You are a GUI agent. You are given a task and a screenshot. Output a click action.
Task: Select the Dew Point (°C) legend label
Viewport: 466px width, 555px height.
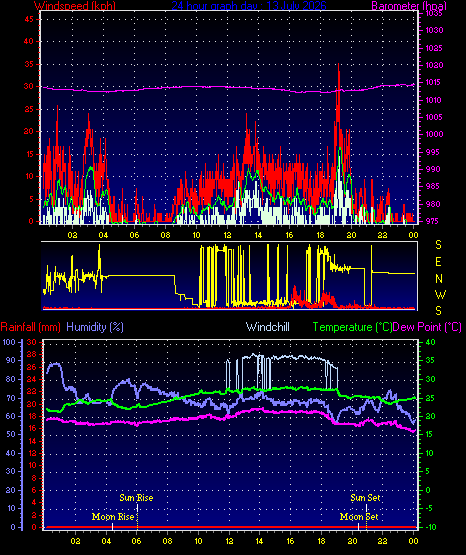pos(427,327)
